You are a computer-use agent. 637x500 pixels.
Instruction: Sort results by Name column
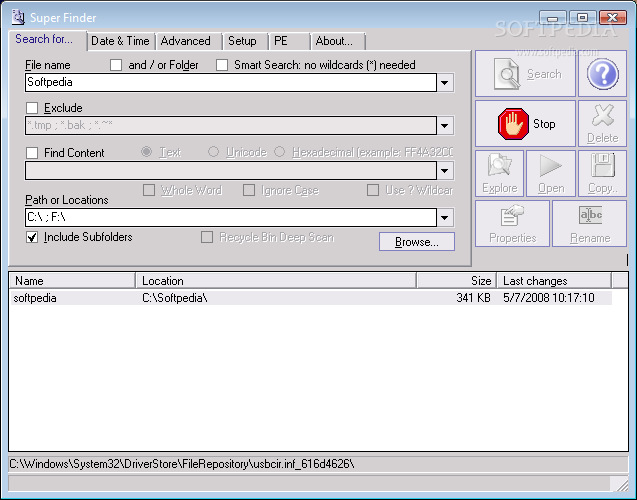coord(72,281)
